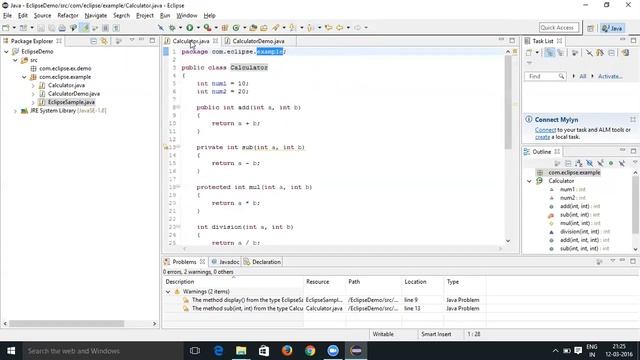The width and height of the screenshot is (640, 360).
Task: Click the Quick Access search field
Action: point(559,28)
